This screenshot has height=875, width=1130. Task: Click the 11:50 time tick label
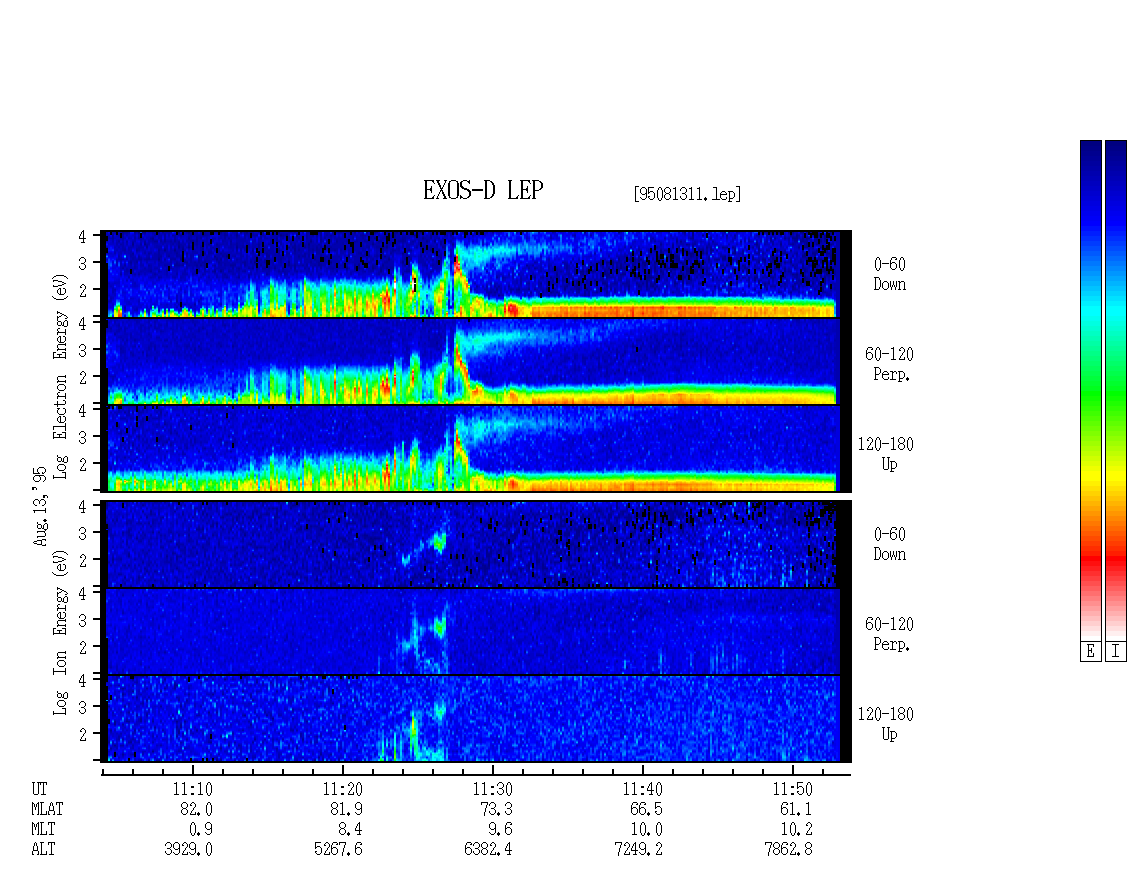(793, 789)
